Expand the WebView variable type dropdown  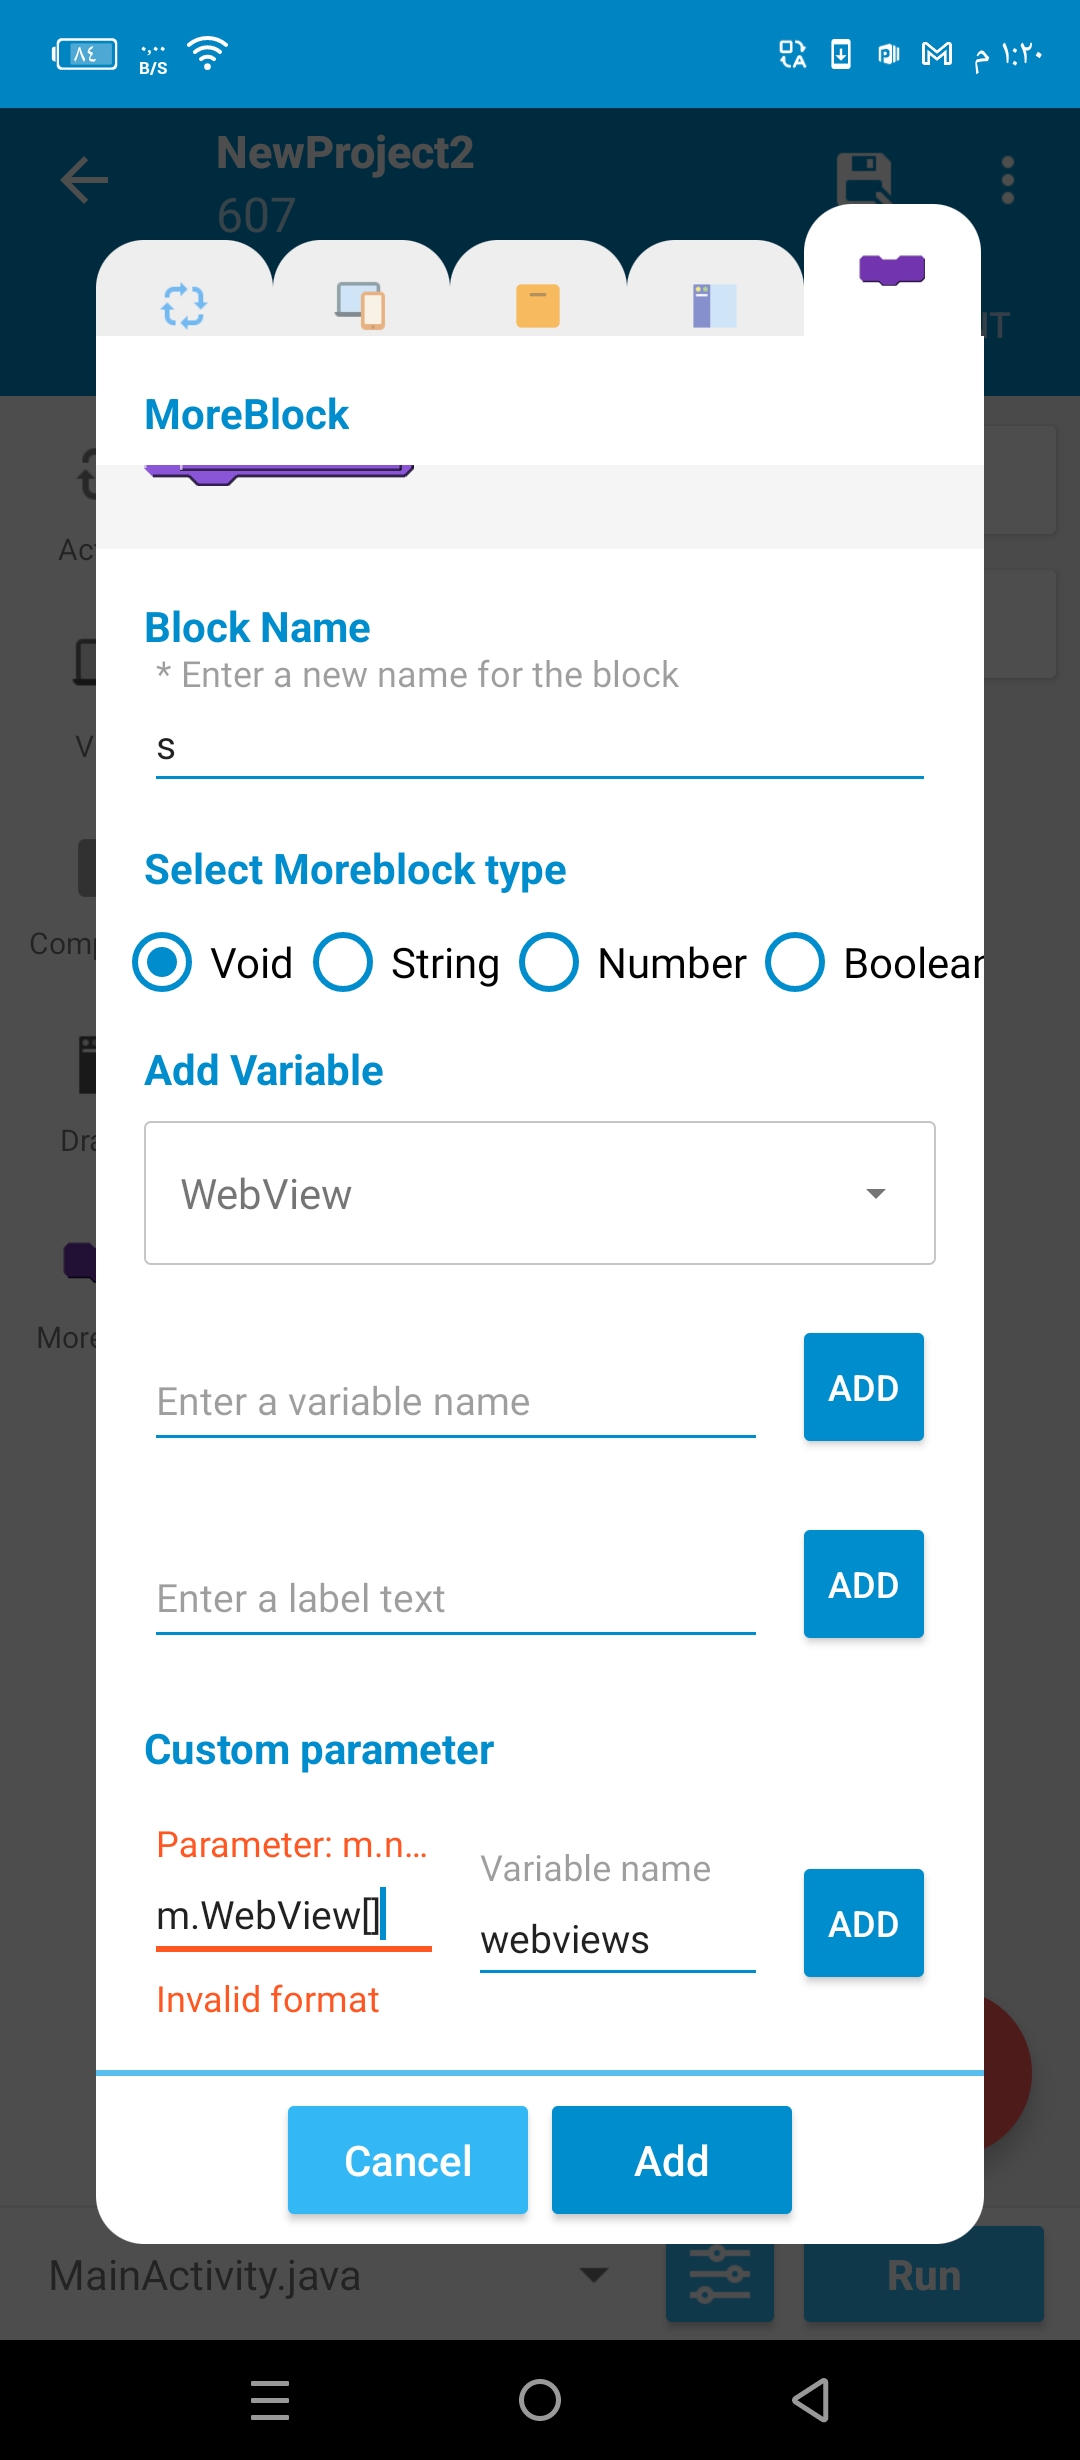540,1193
